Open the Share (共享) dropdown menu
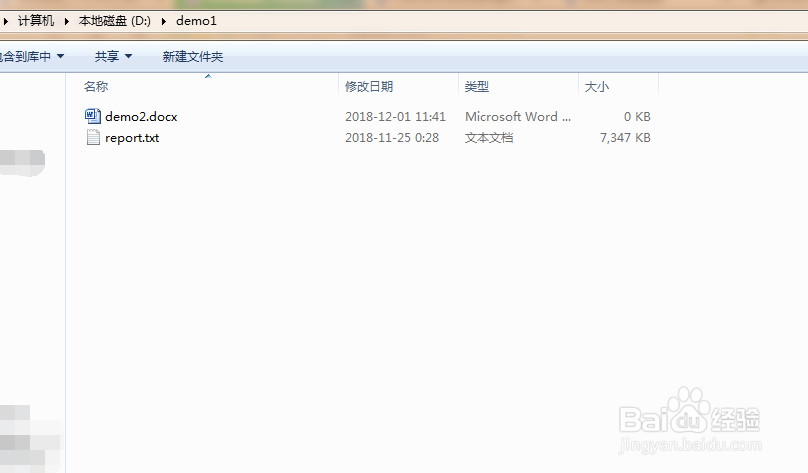The image size is (808, 473). tap(113, 56)
